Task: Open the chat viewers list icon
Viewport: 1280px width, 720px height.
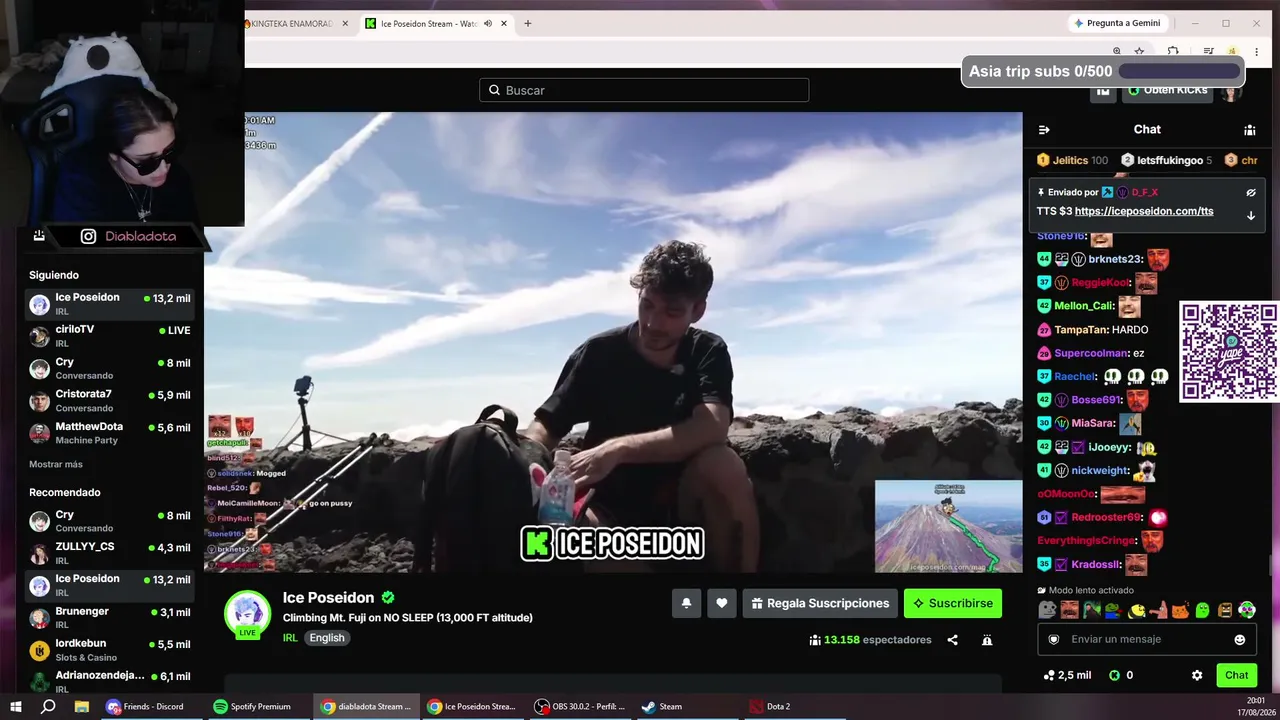Action: tap(1249, 130)
